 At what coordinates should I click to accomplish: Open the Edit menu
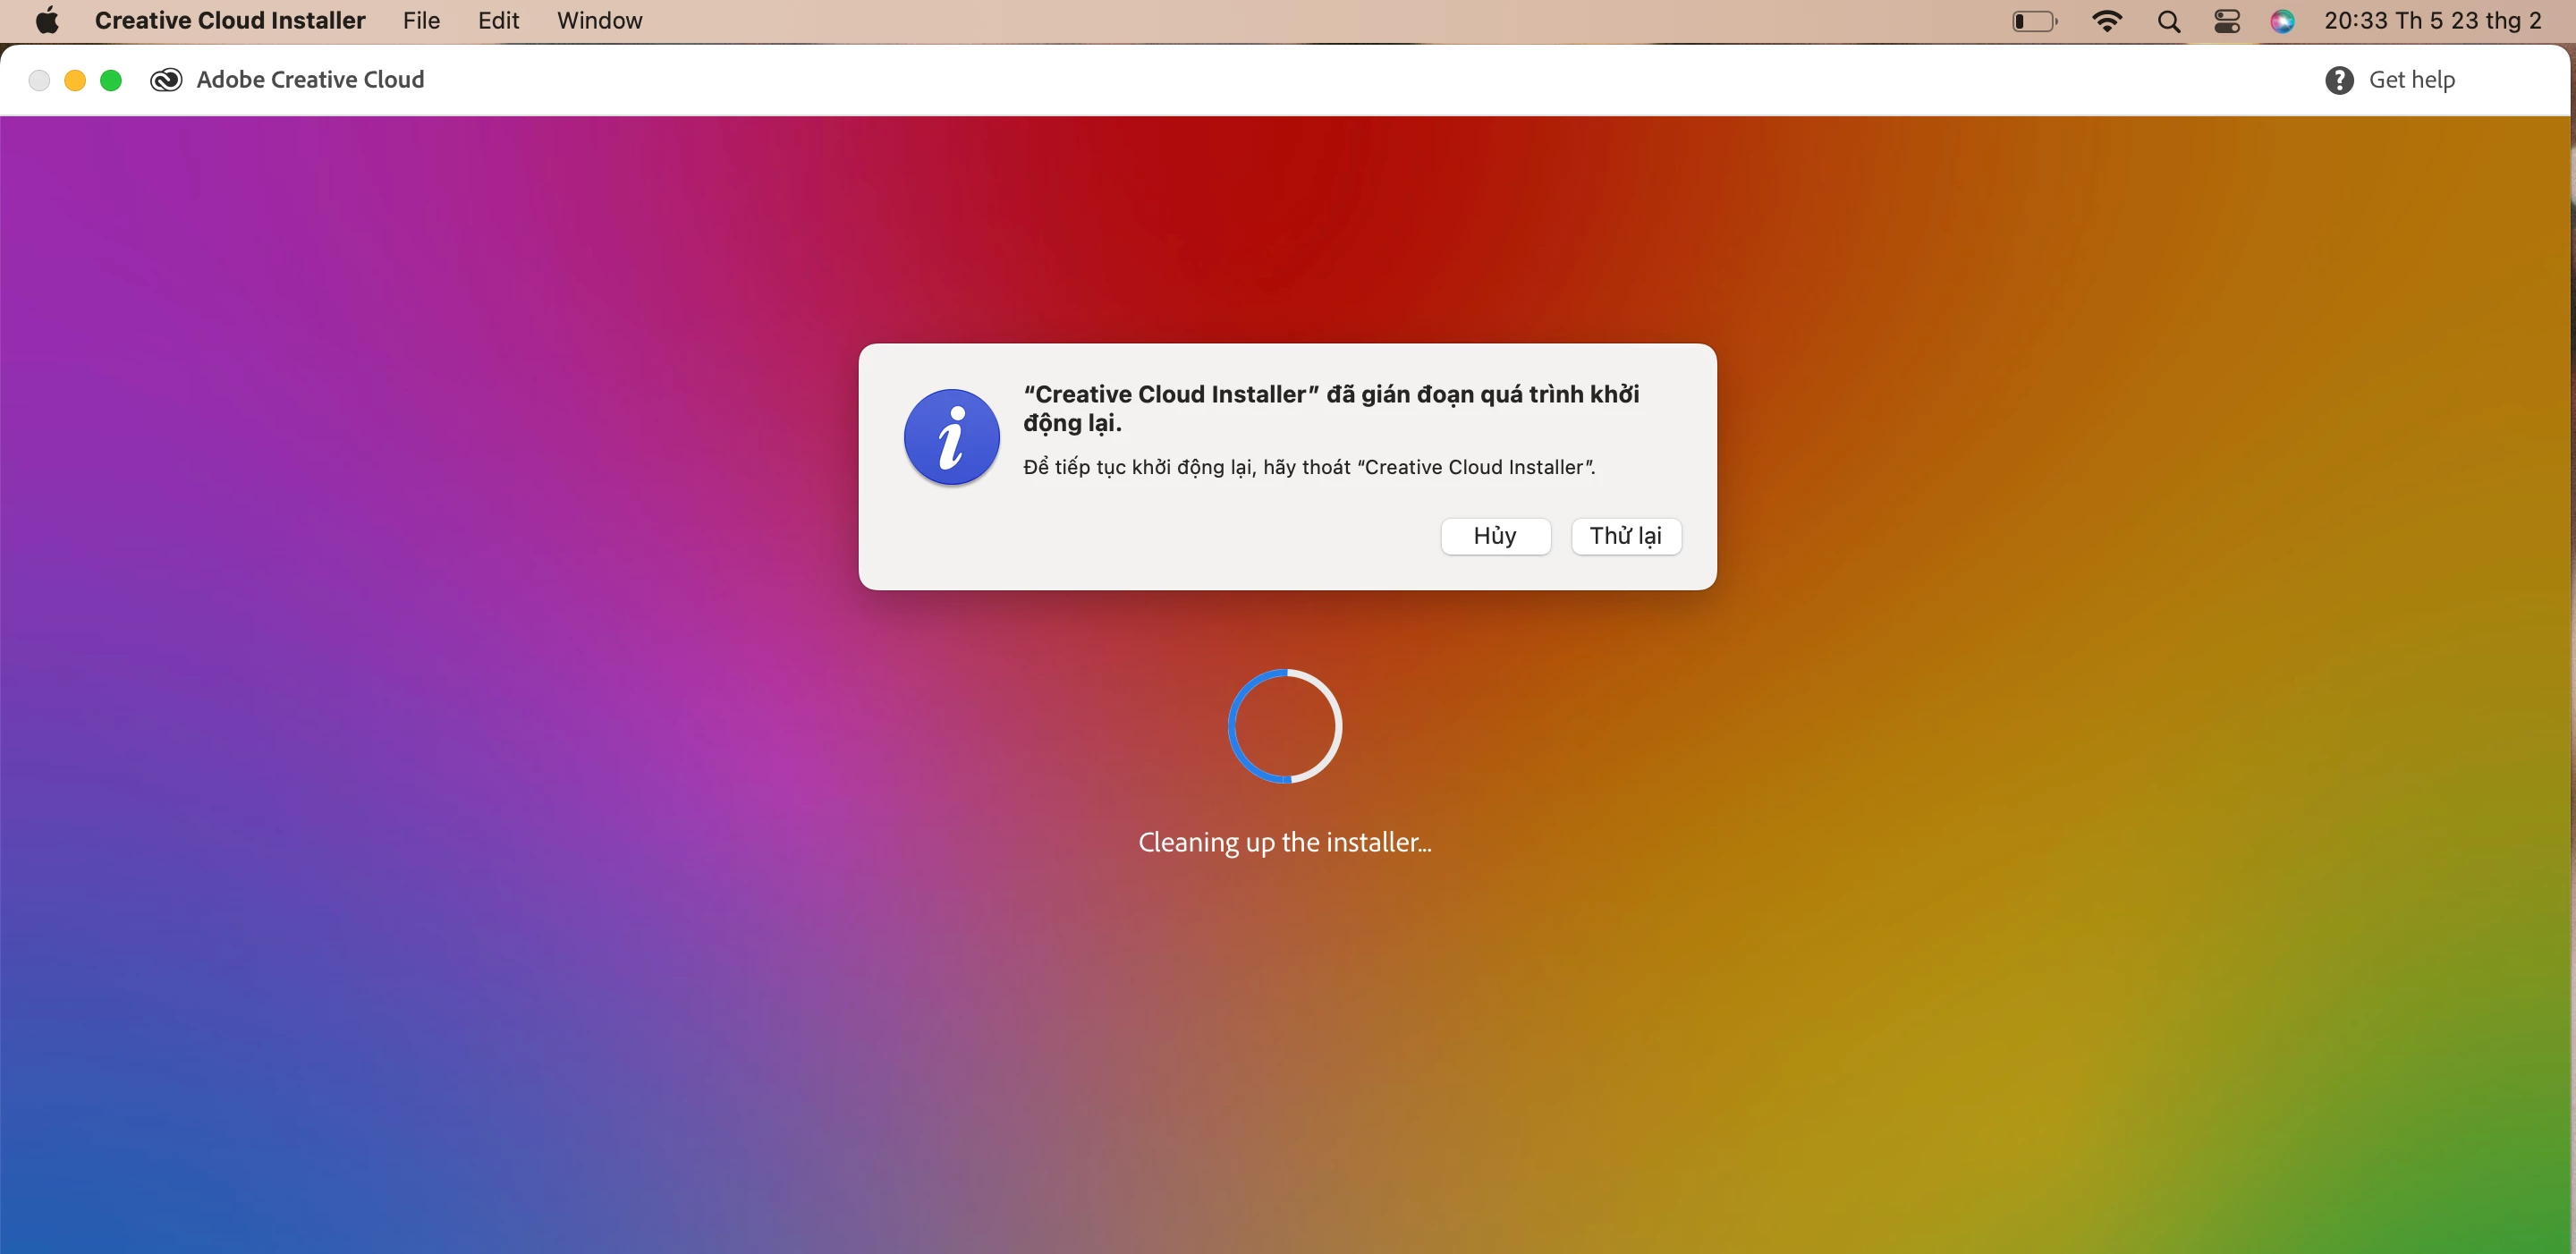click(x=498, y=21)
